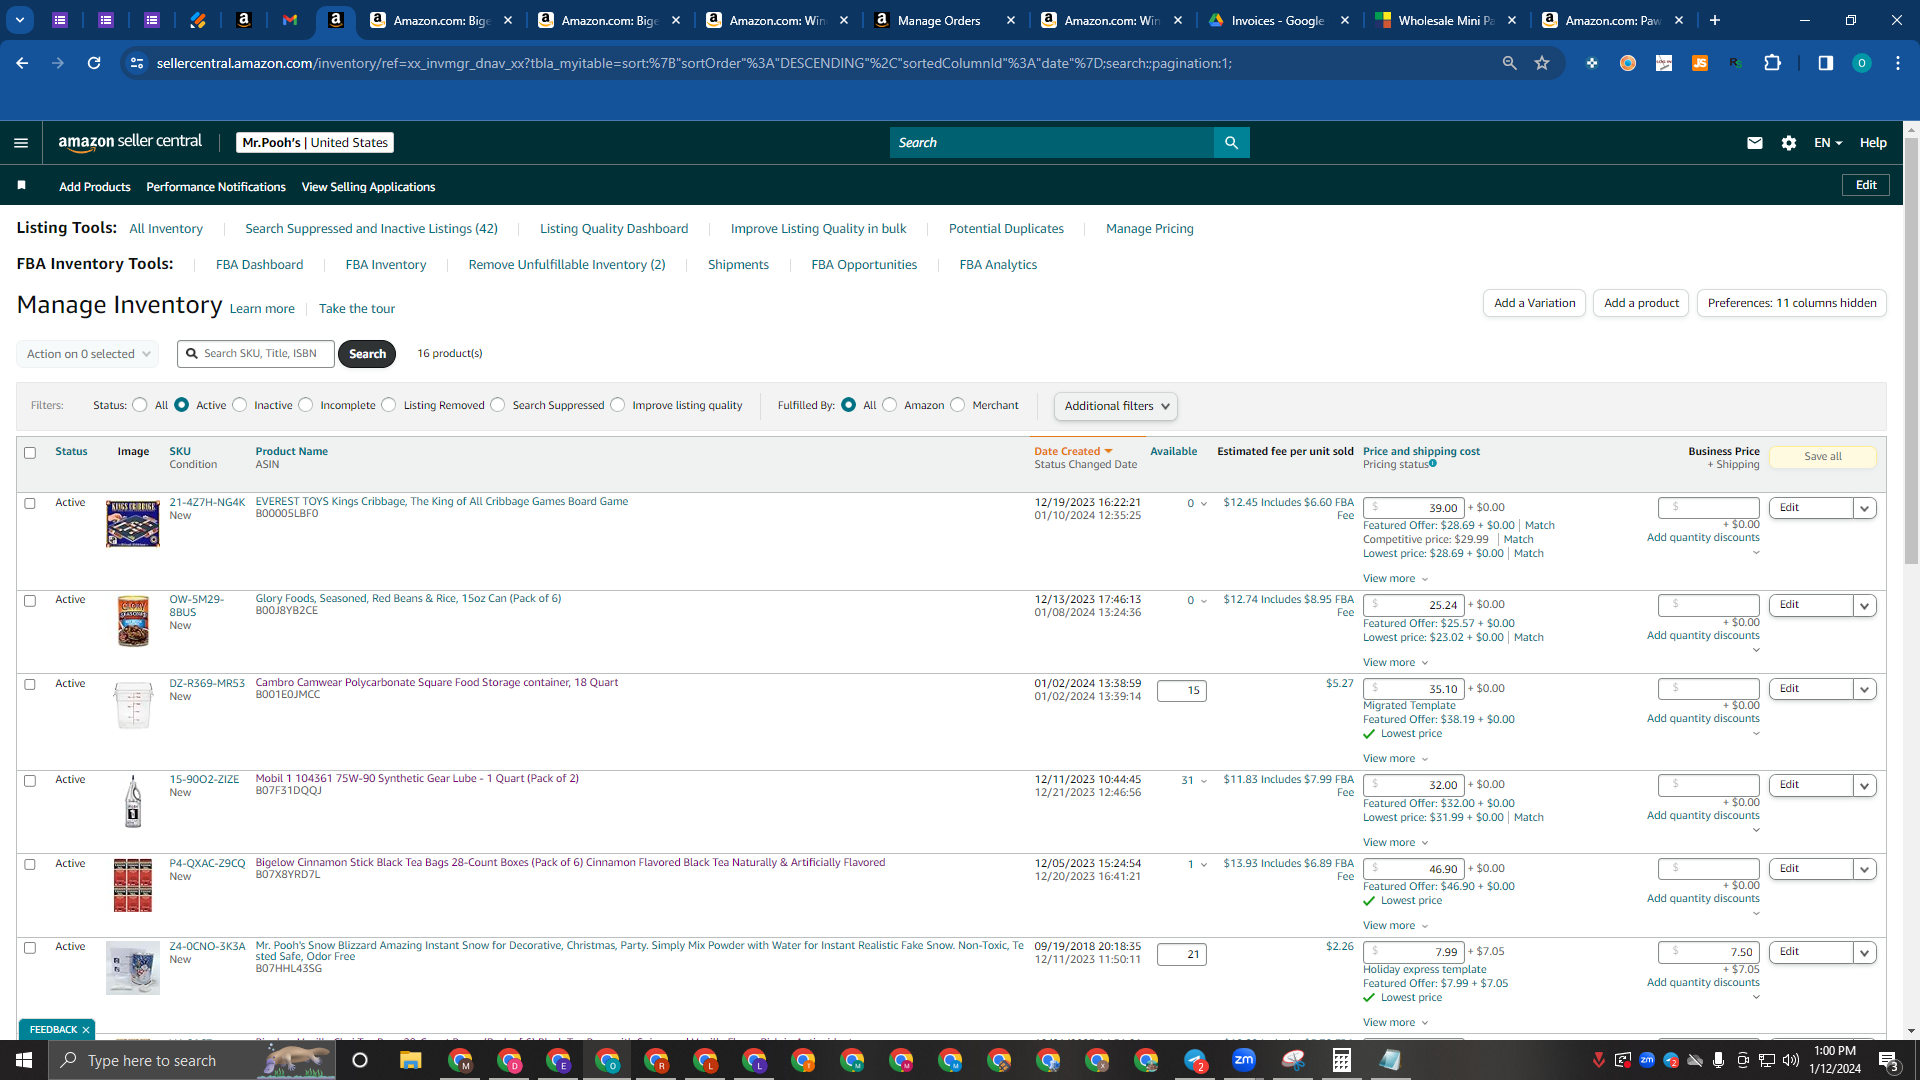Expand the Additional filters dropdown
This screenshot has height=1080, width=1920.
tap(1116, 406)
